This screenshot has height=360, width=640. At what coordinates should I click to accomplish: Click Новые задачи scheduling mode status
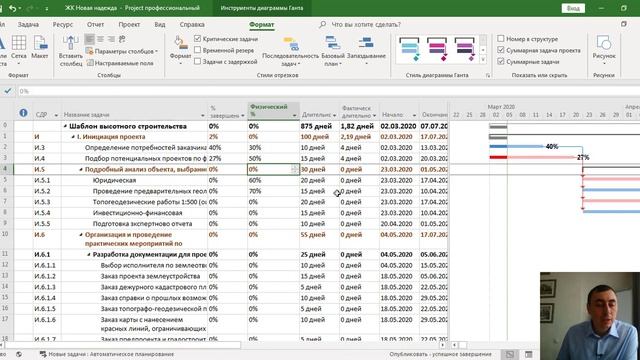pyautogui.click(x=107, y=354)
